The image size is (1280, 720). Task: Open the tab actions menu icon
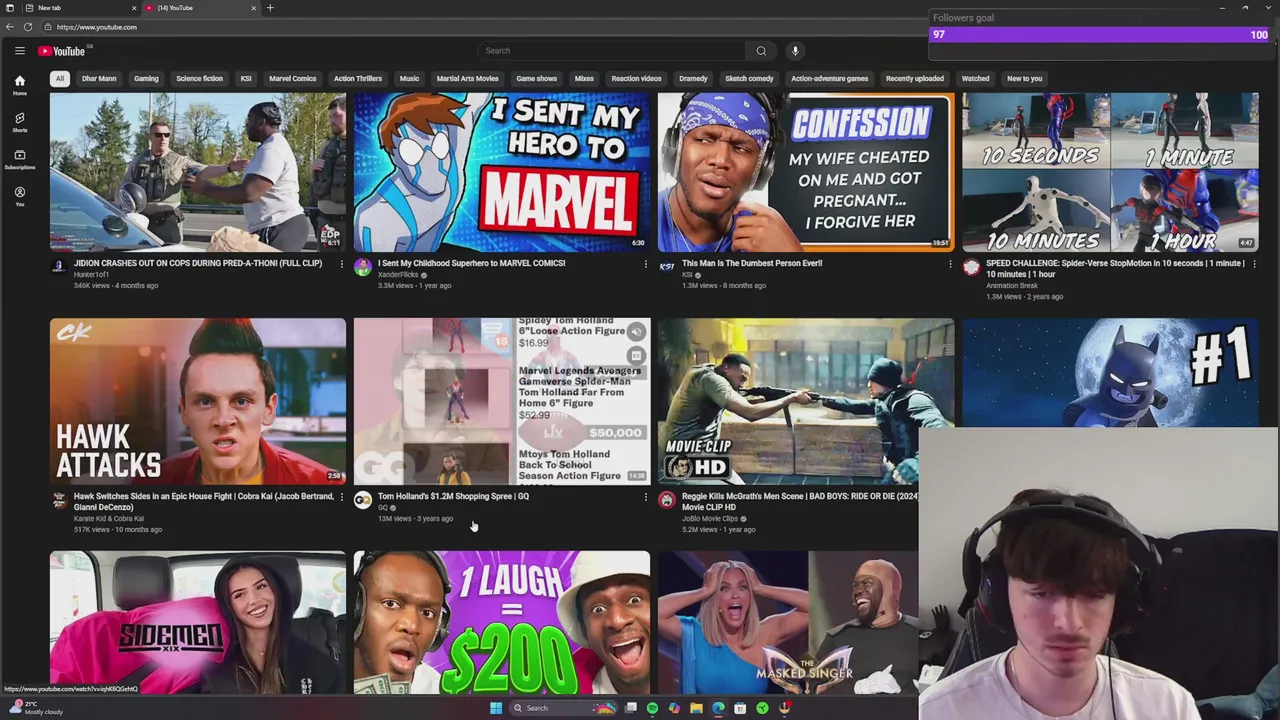9,8
